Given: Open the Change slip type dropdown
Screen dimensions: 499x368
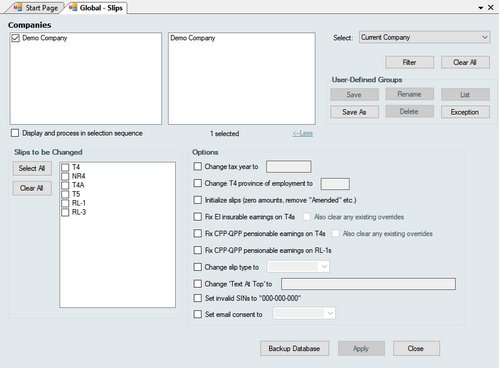Looking at the screenshot, I should [x=299, y=267].
